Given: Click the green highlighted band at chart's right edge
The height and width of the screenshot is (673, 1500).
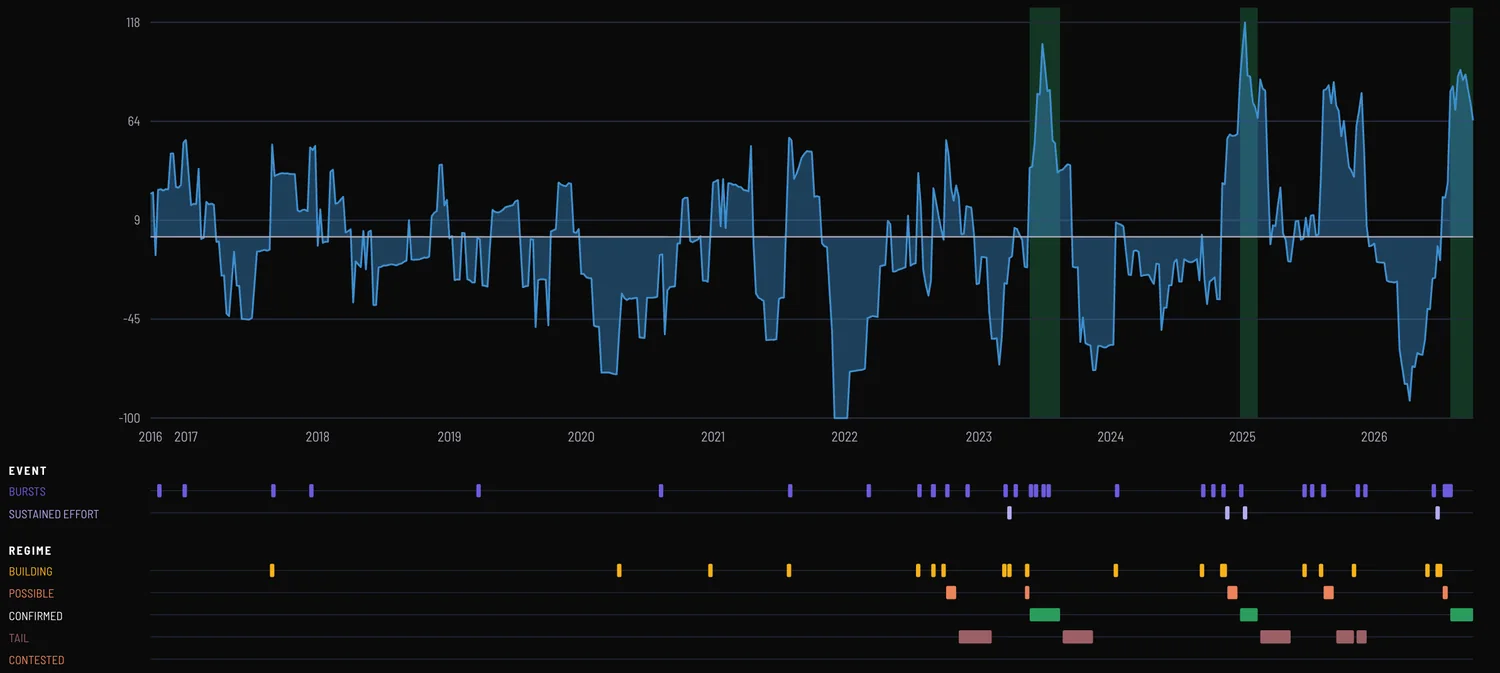Looking at the screenshot, I should (1462, 213).
